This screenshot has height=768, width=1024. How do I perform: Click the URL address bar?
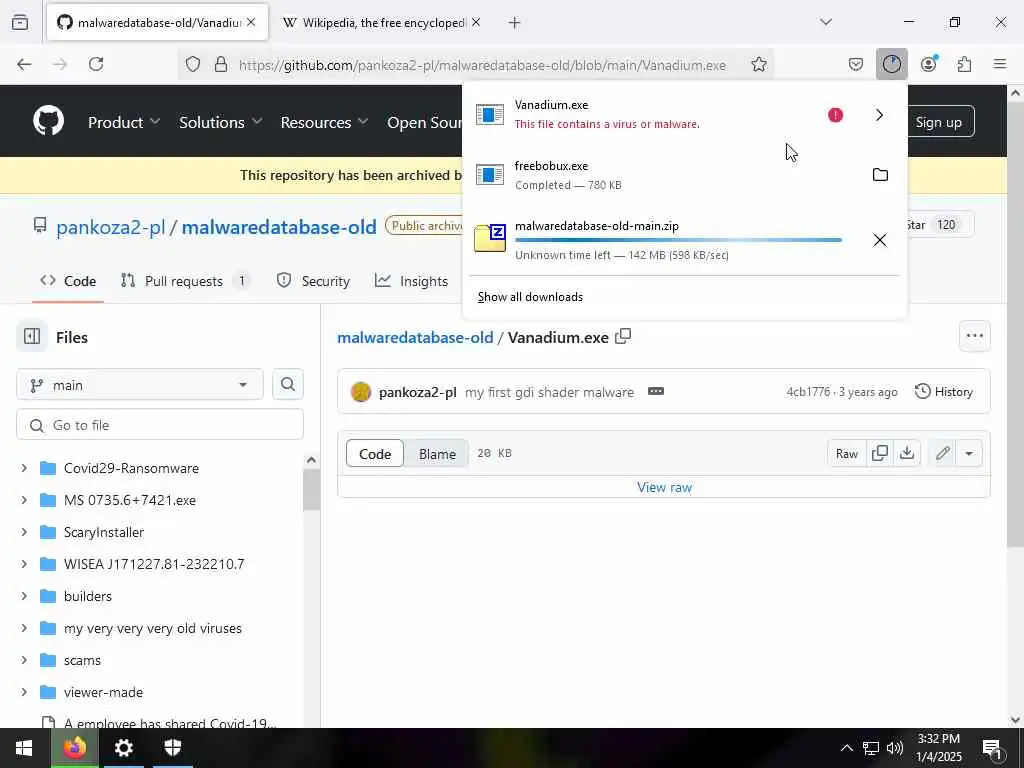(482, 65)
